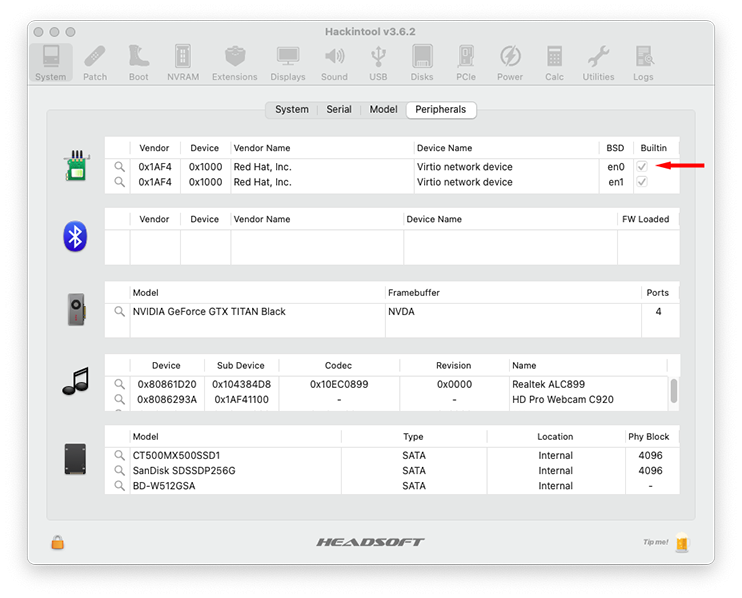The width and height of the screenshot is (742, 598).
Task: Click magnifier for CT500MX500SSD1 disk
Action: [120, 455]
